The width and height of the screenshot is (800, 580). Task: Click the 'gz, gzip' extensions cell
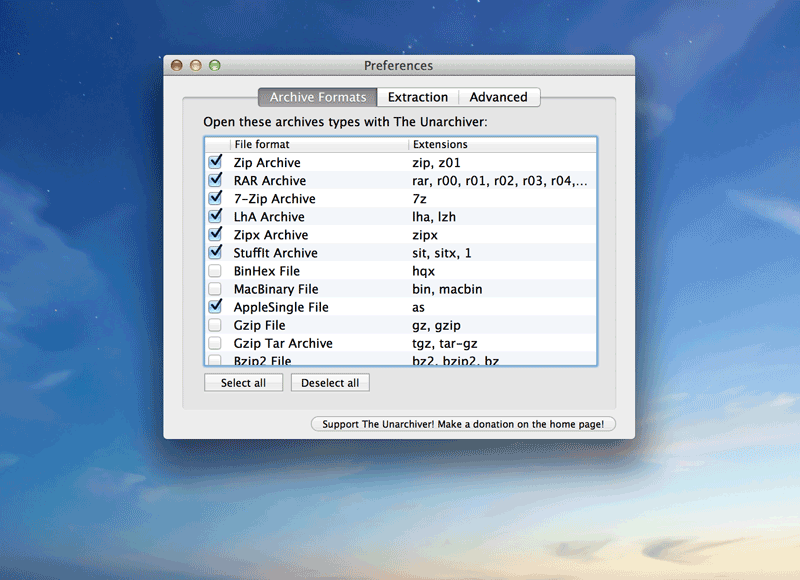[x=436, y=325]
